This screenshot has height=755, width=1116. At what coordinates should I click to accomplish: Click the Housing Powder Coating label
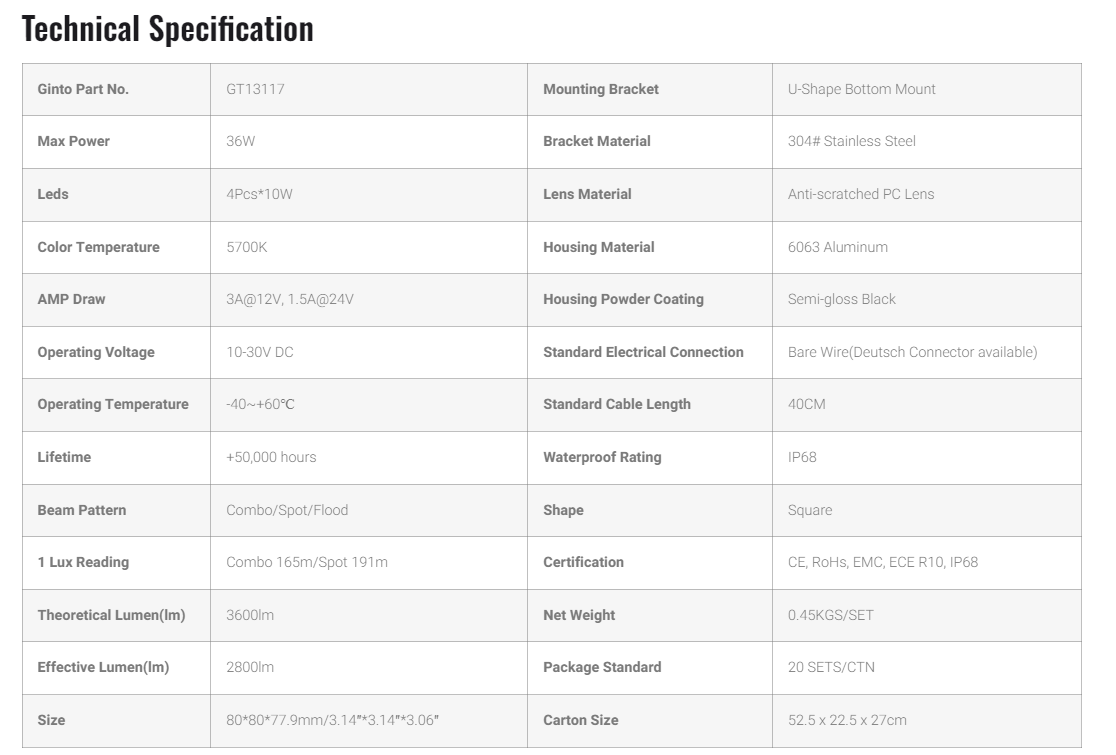(x=623, y=299)
